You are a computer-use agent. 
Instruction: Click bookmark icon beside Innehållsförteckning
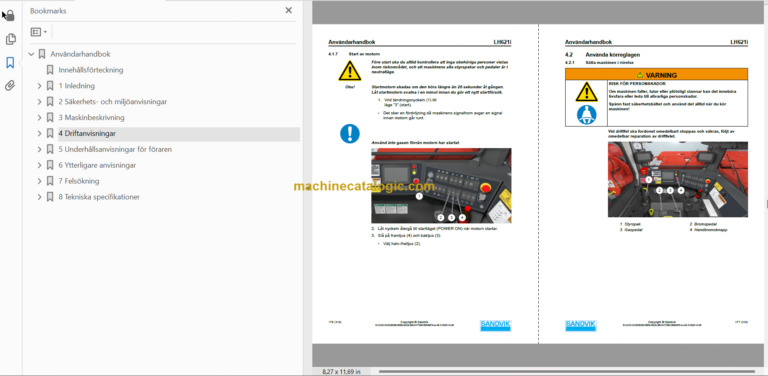pos(50,70)
